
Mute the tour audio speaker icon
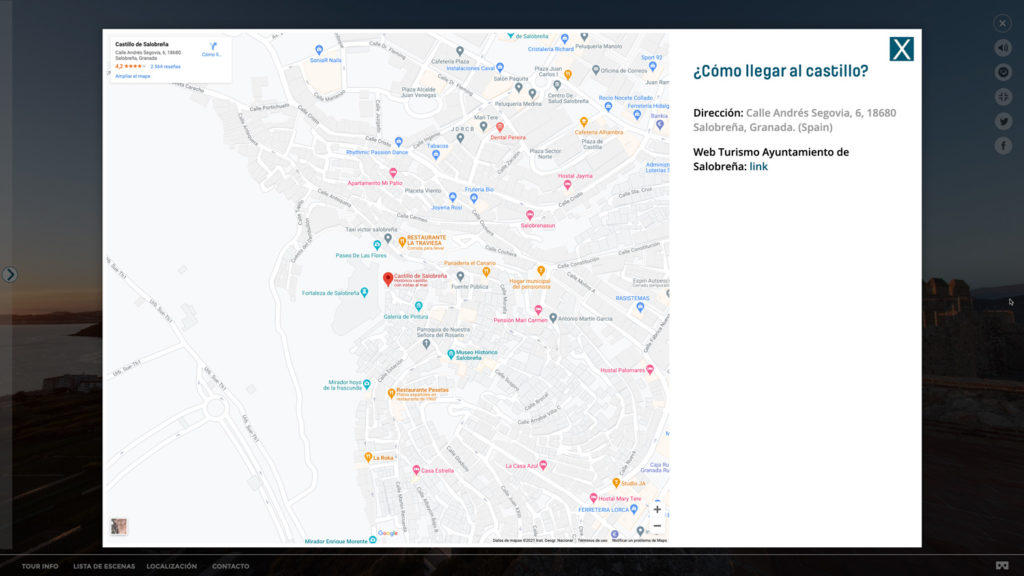coord(1003,48)
